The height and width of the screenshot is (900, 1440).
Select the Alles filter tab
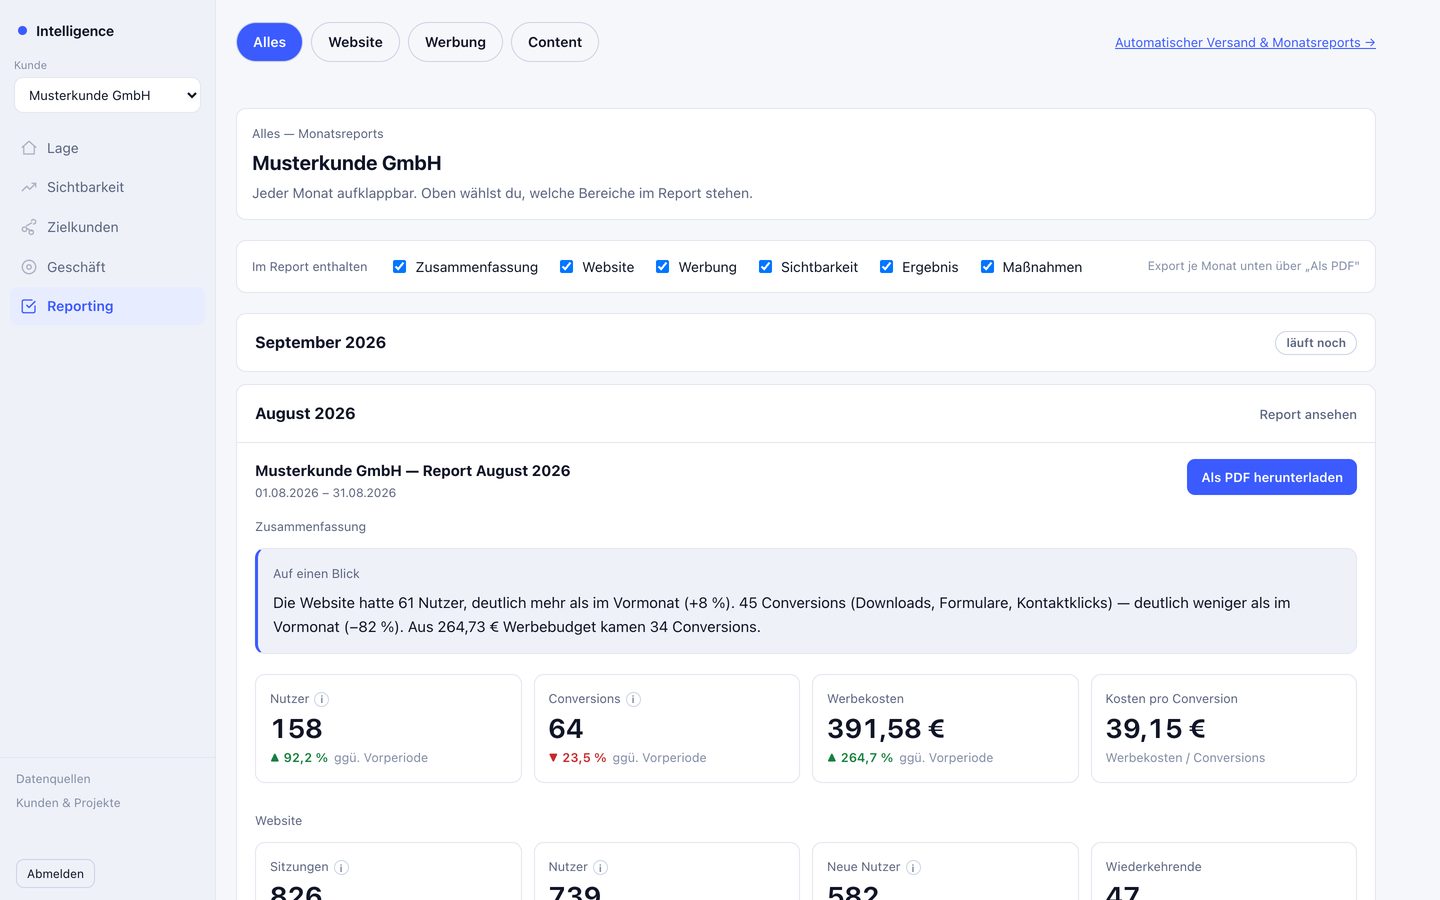click(x=269, y=42)
